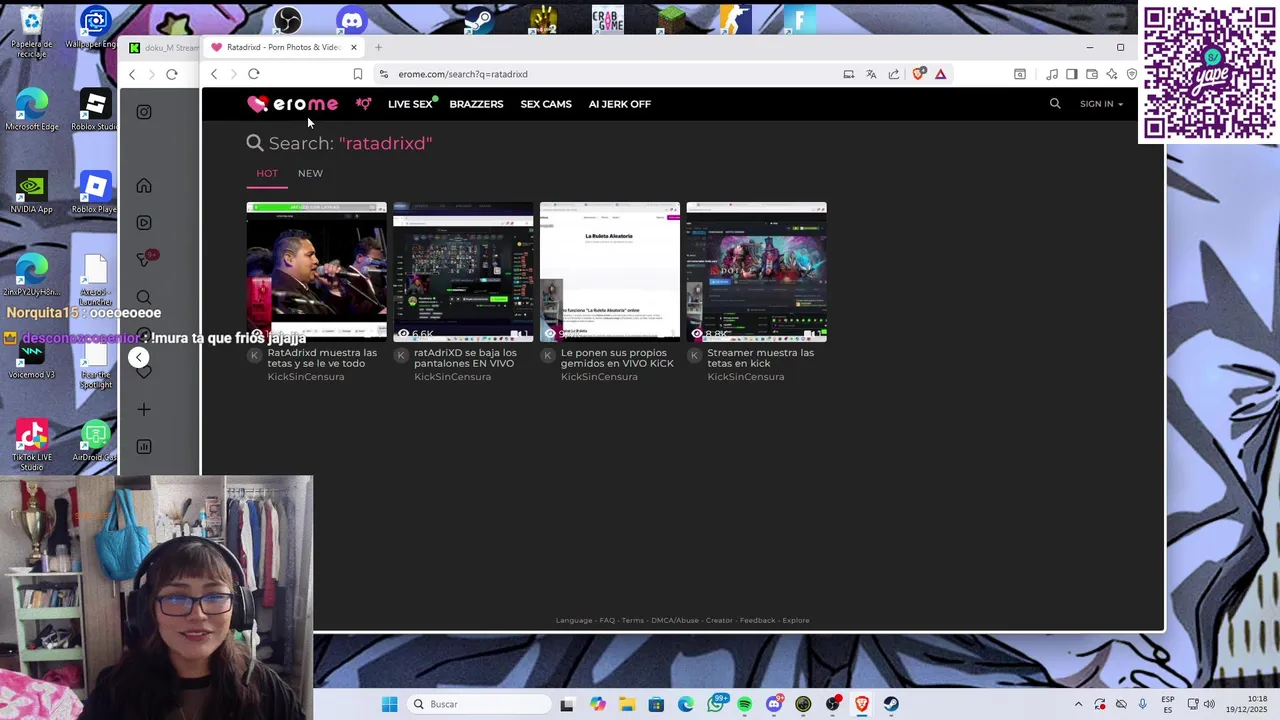The height and width of the screenshot is (720, 1280).
Task: Open the BRAZZERS menu link
Action: click(x=476, y=104)
